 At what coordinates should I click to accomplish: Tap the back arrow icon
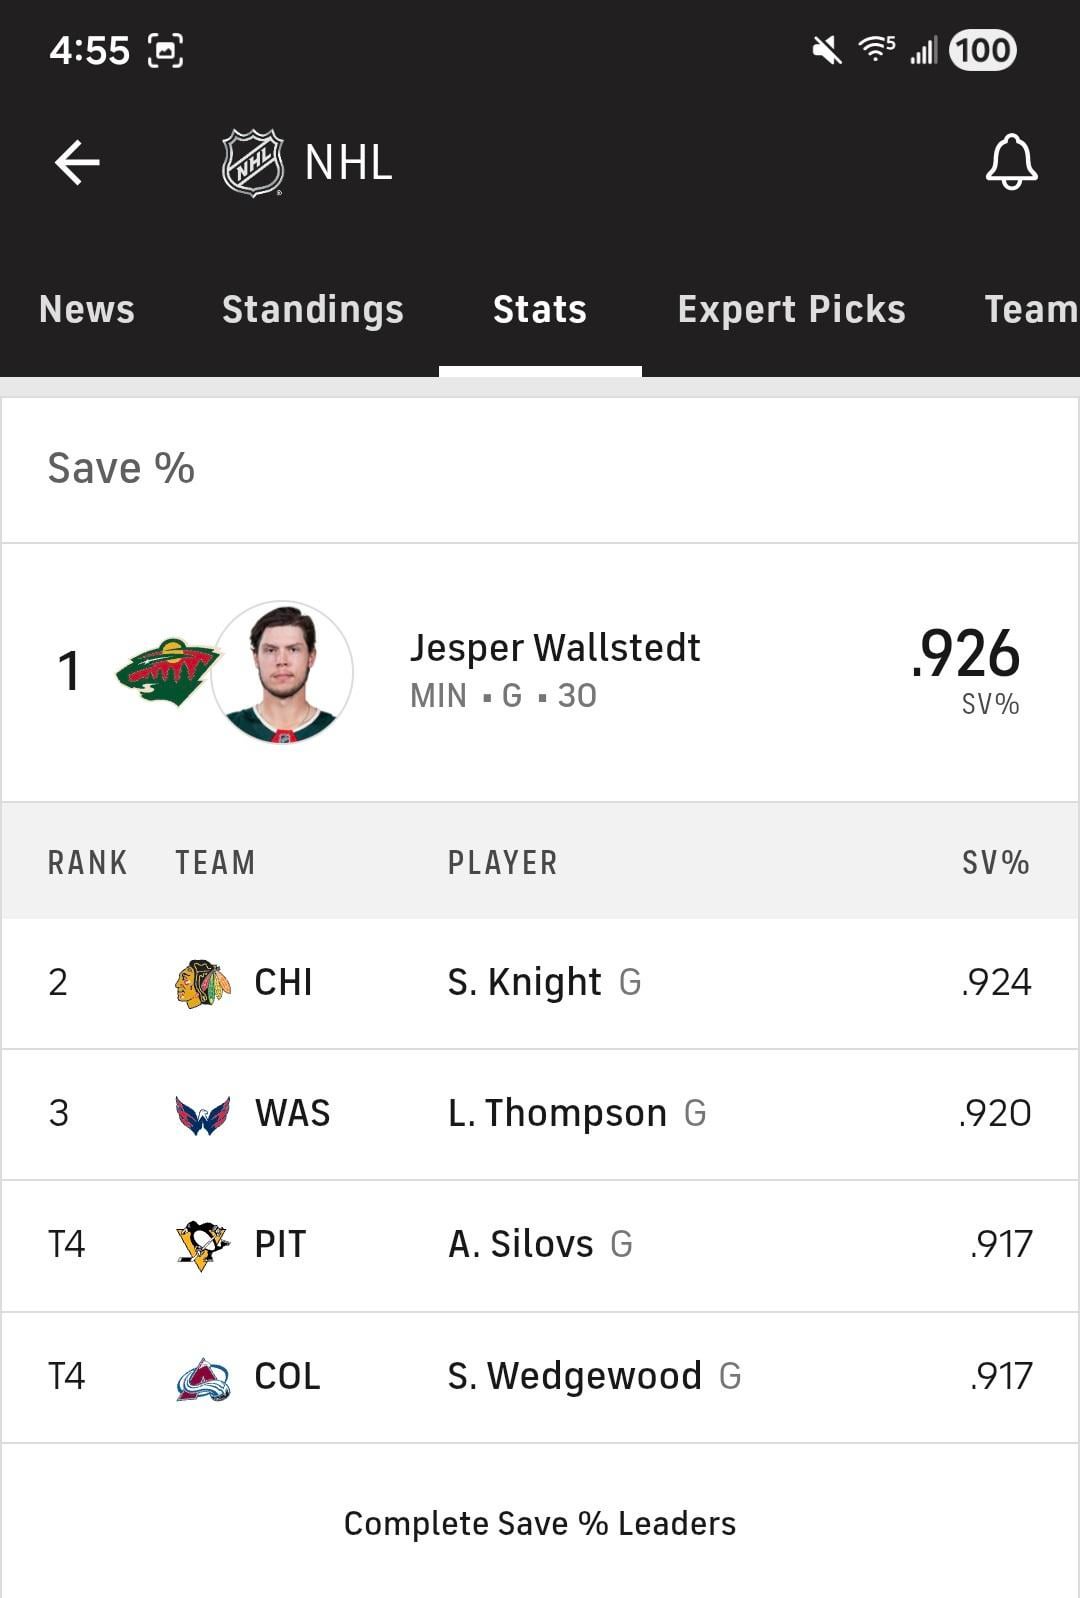pos(77,162)
